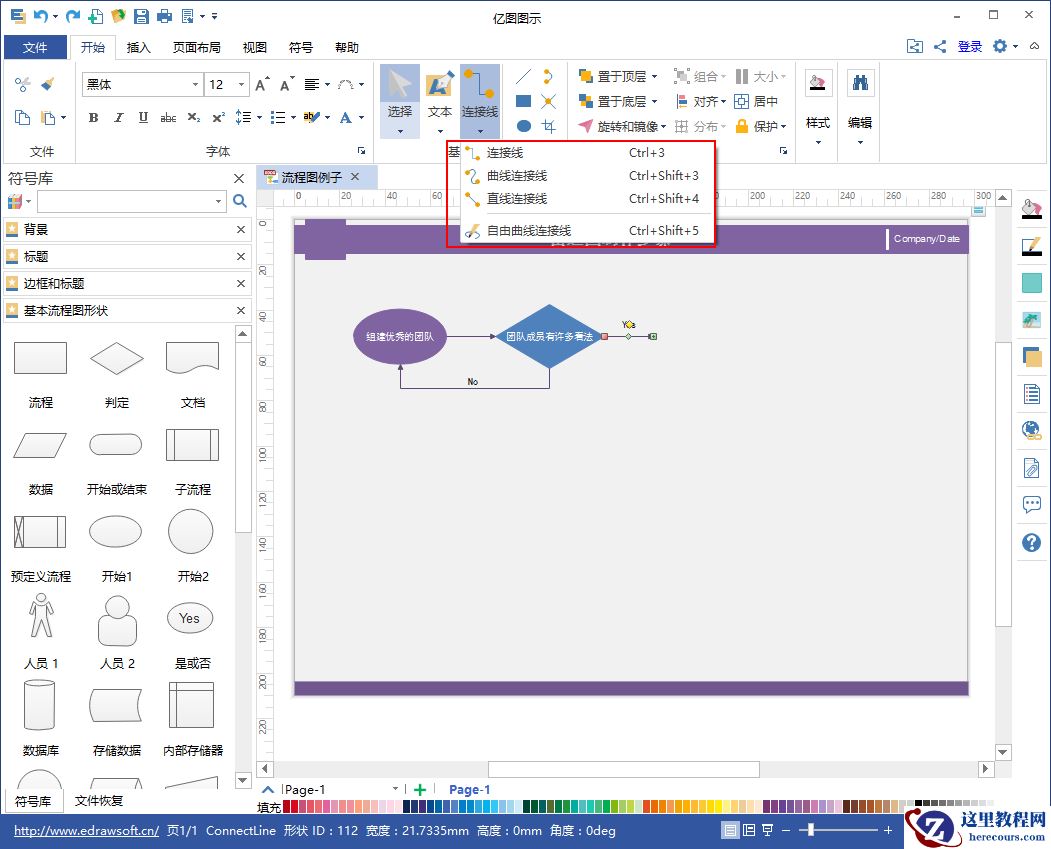The width and height of the screenshot is (1051, 849).
Task: Activate the 选择 pointer tool
Action: coord(399,101)
